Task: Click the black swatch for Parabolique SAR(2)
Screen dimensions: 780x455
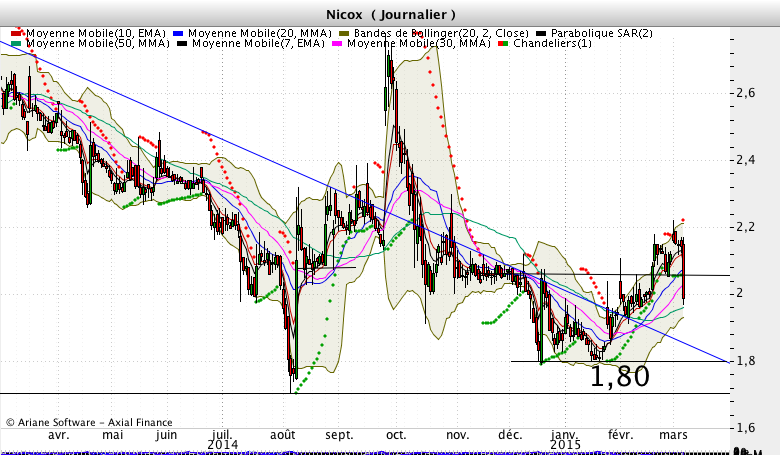Action: coord(541,33)
